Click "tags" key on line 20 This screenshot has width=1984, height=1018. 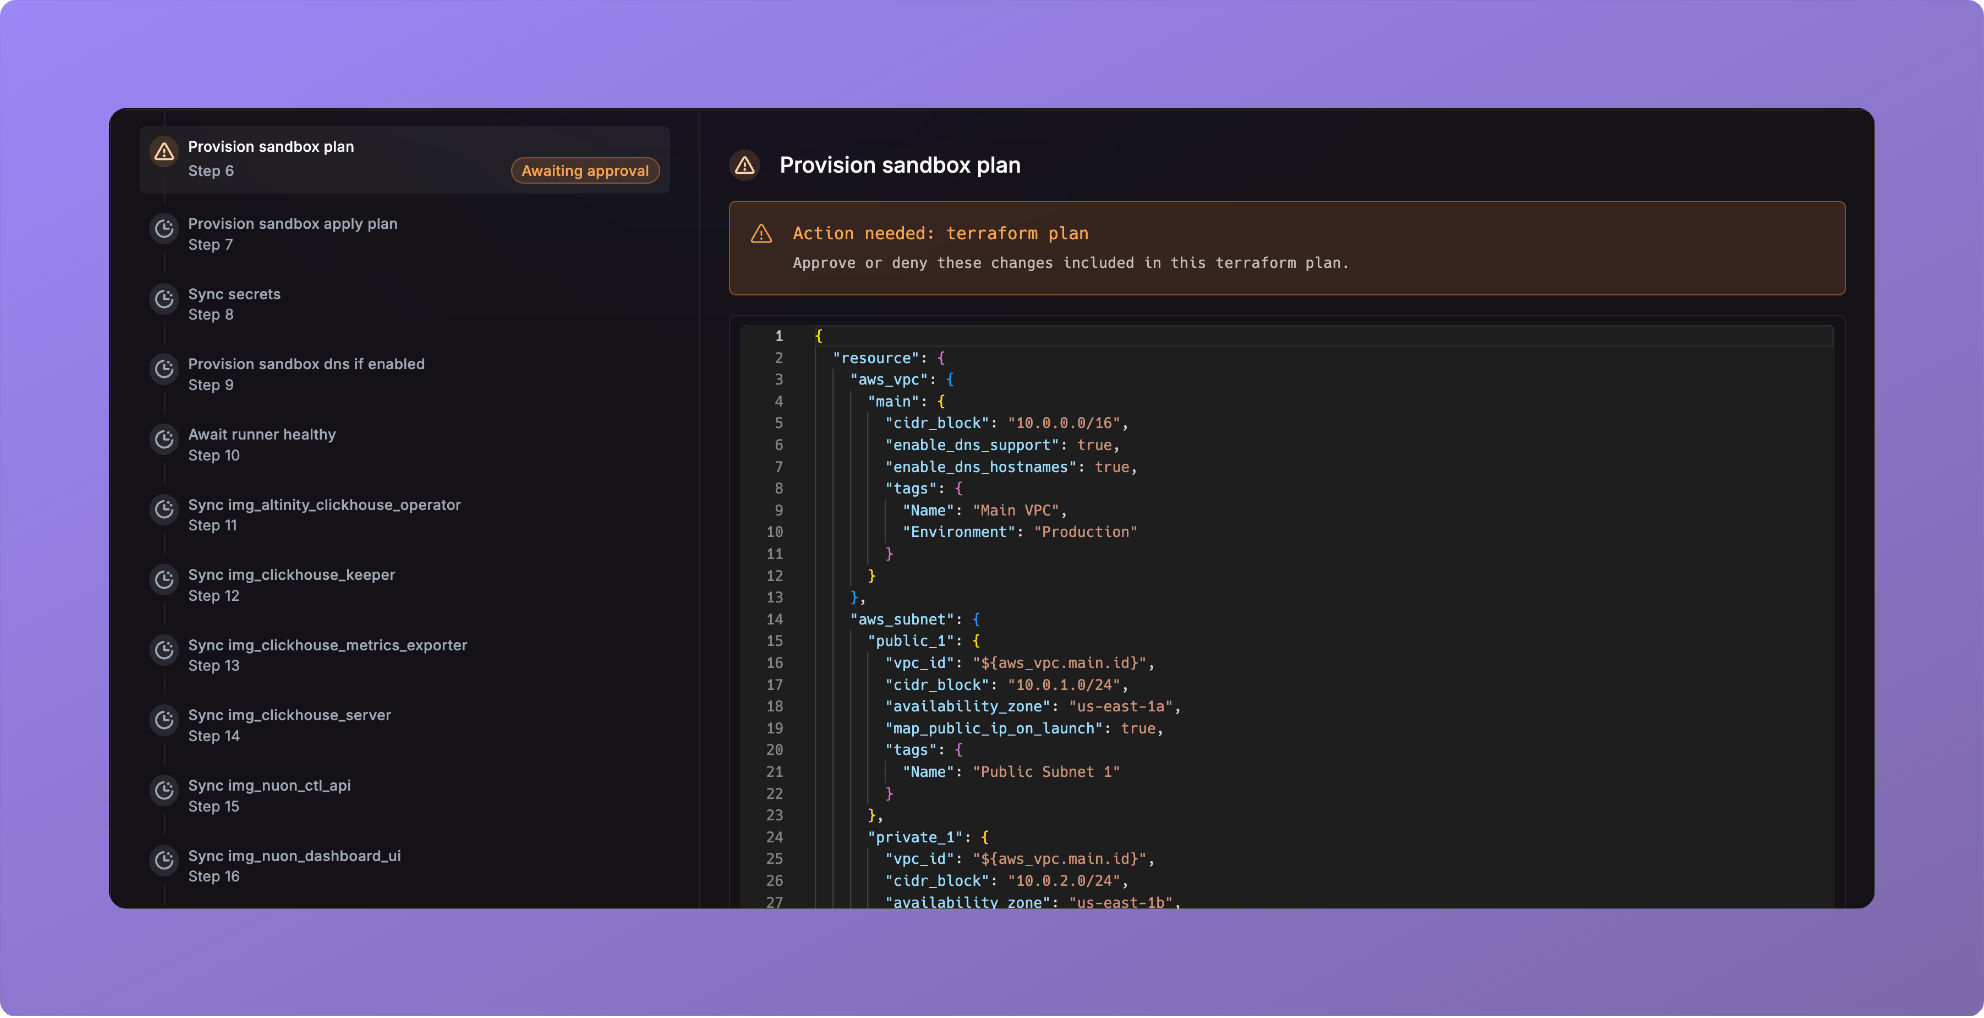911,750
